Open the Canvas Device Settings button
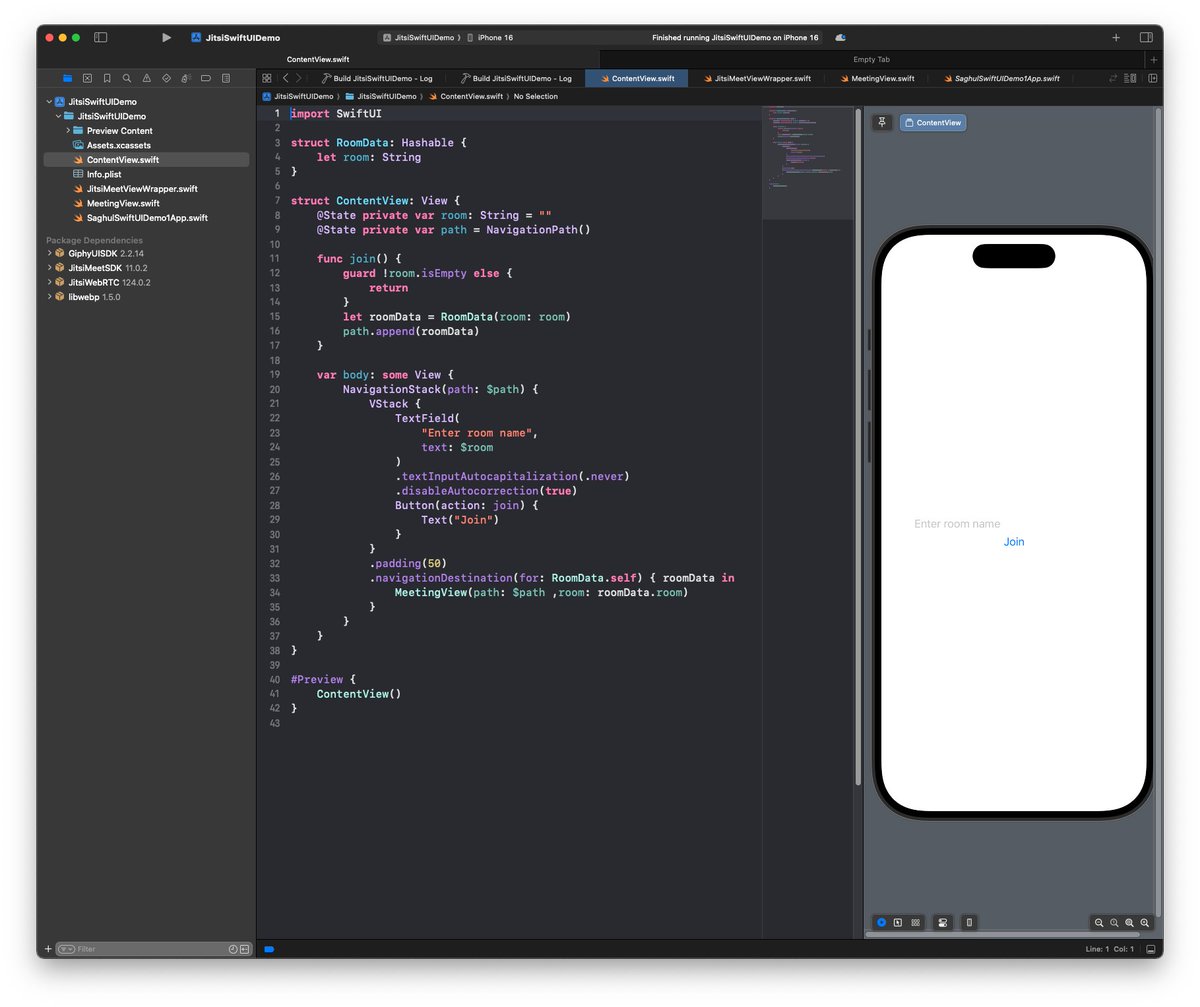1200x1007 pixels. 943,922
